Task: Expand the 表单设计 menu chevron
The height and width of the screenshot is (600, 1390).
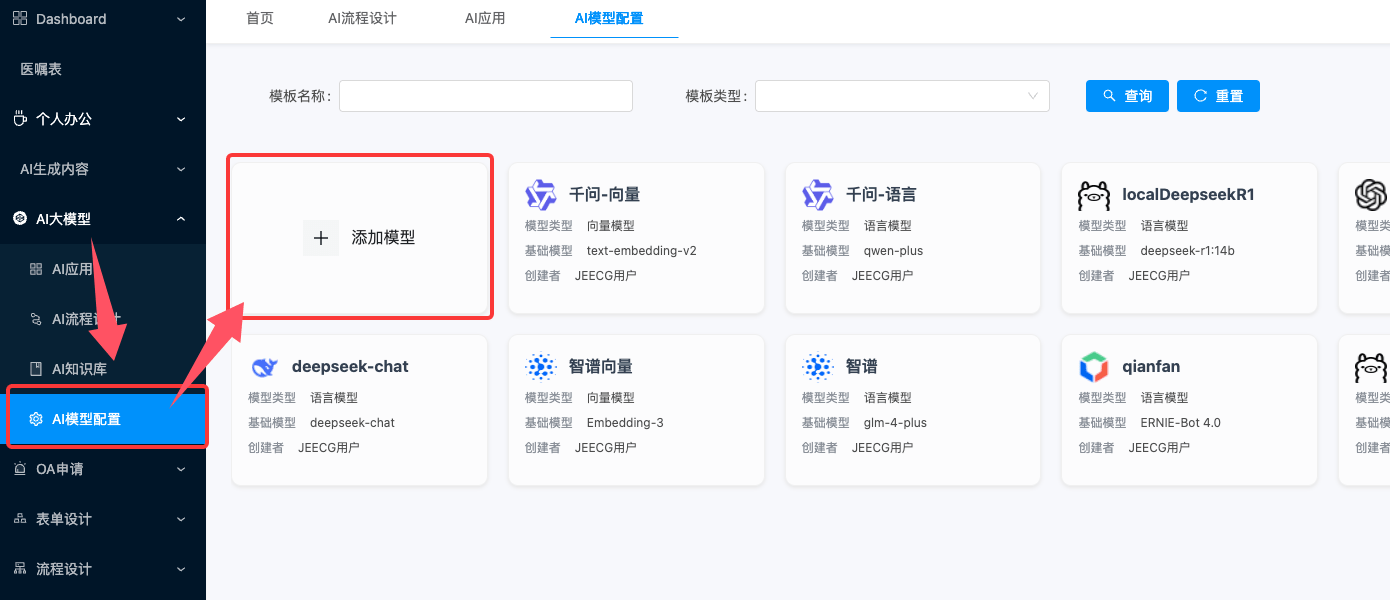Action: 181,519
